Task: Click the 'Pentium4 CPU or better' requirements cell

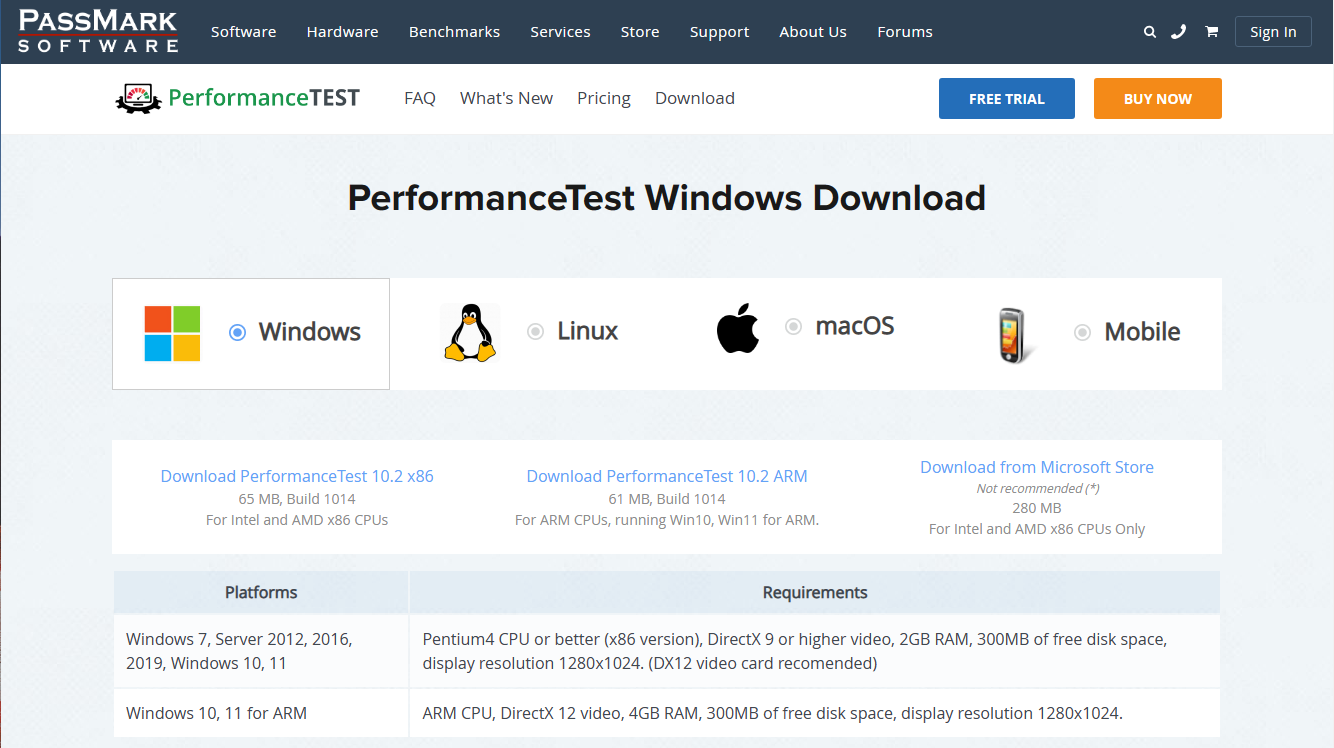Action: click(x=815, y=651)
